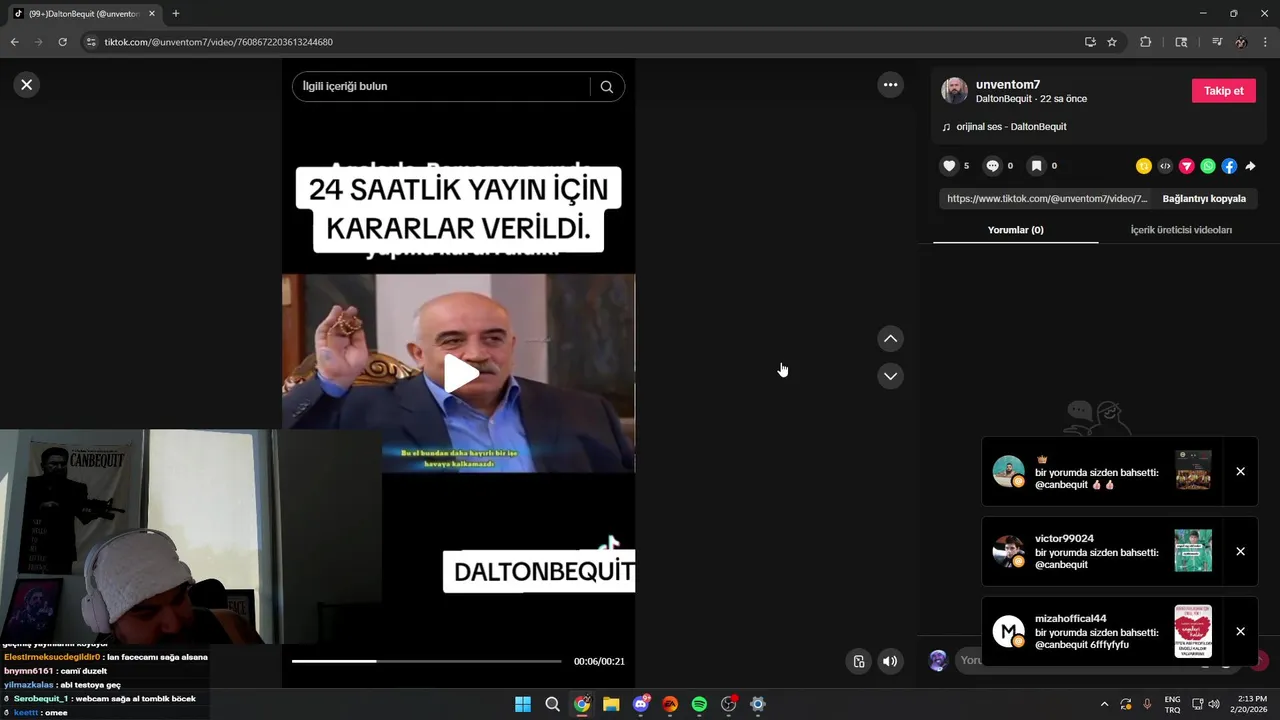Install app via the address bar install icon
The height and width of the screenshot is (720, 1280).
(1090, 42)
